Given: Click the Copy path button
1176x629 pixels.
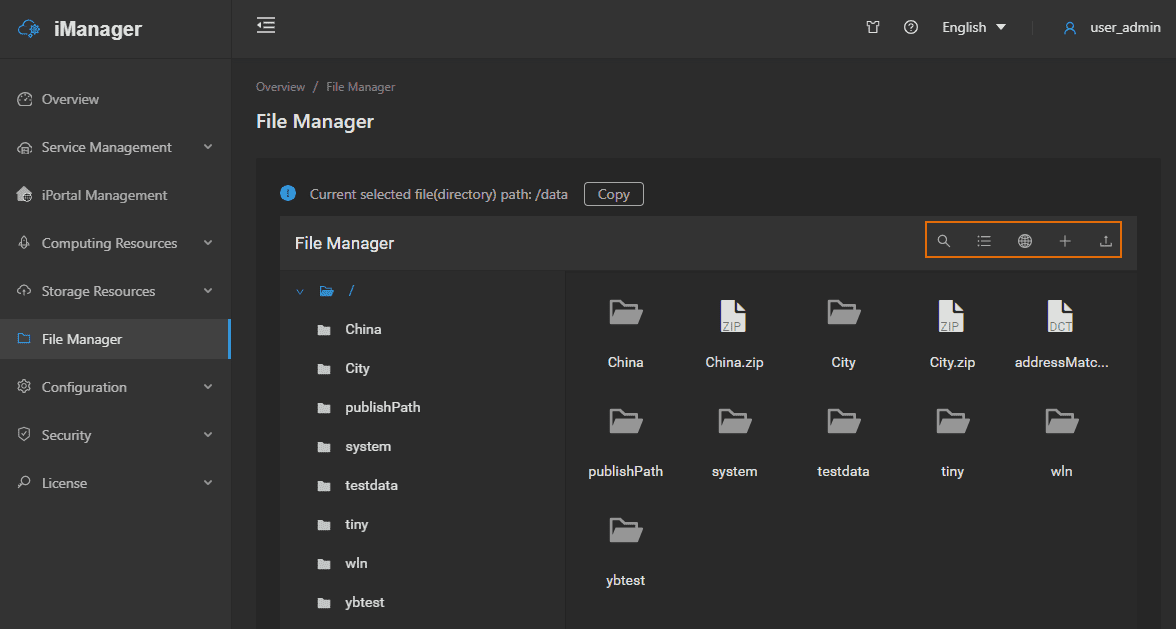Looking at the screenshot, I should coord(613,194).
